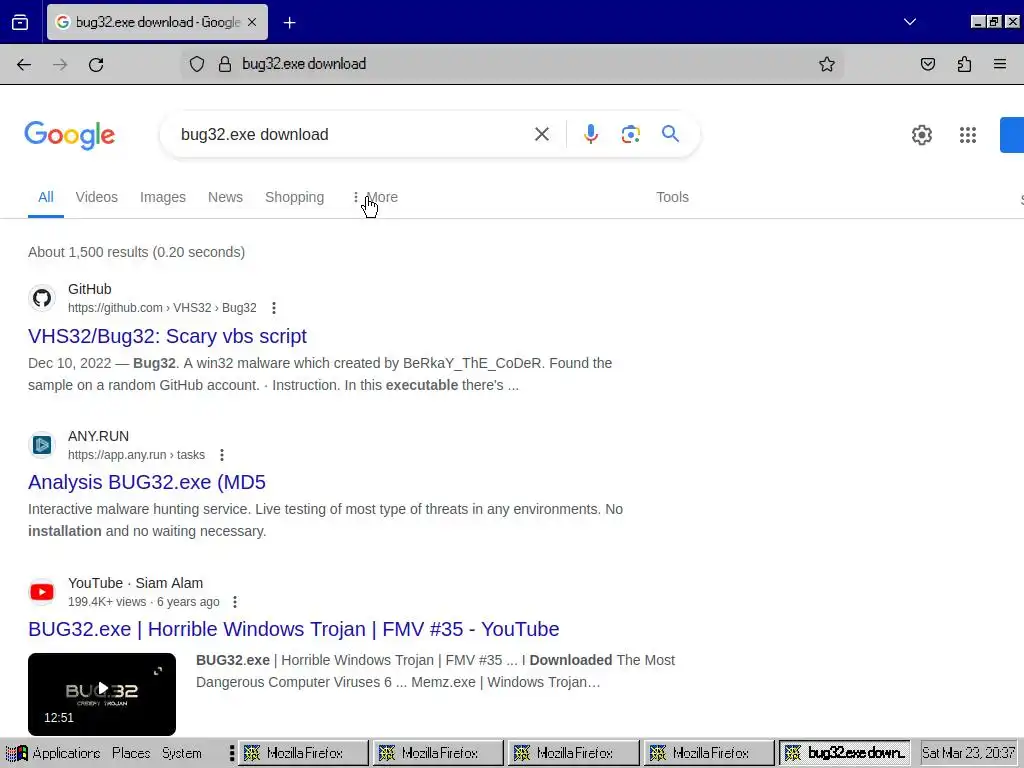Select the All results tab
Viewport: 1024px width, 768px height.
point(46,197)
